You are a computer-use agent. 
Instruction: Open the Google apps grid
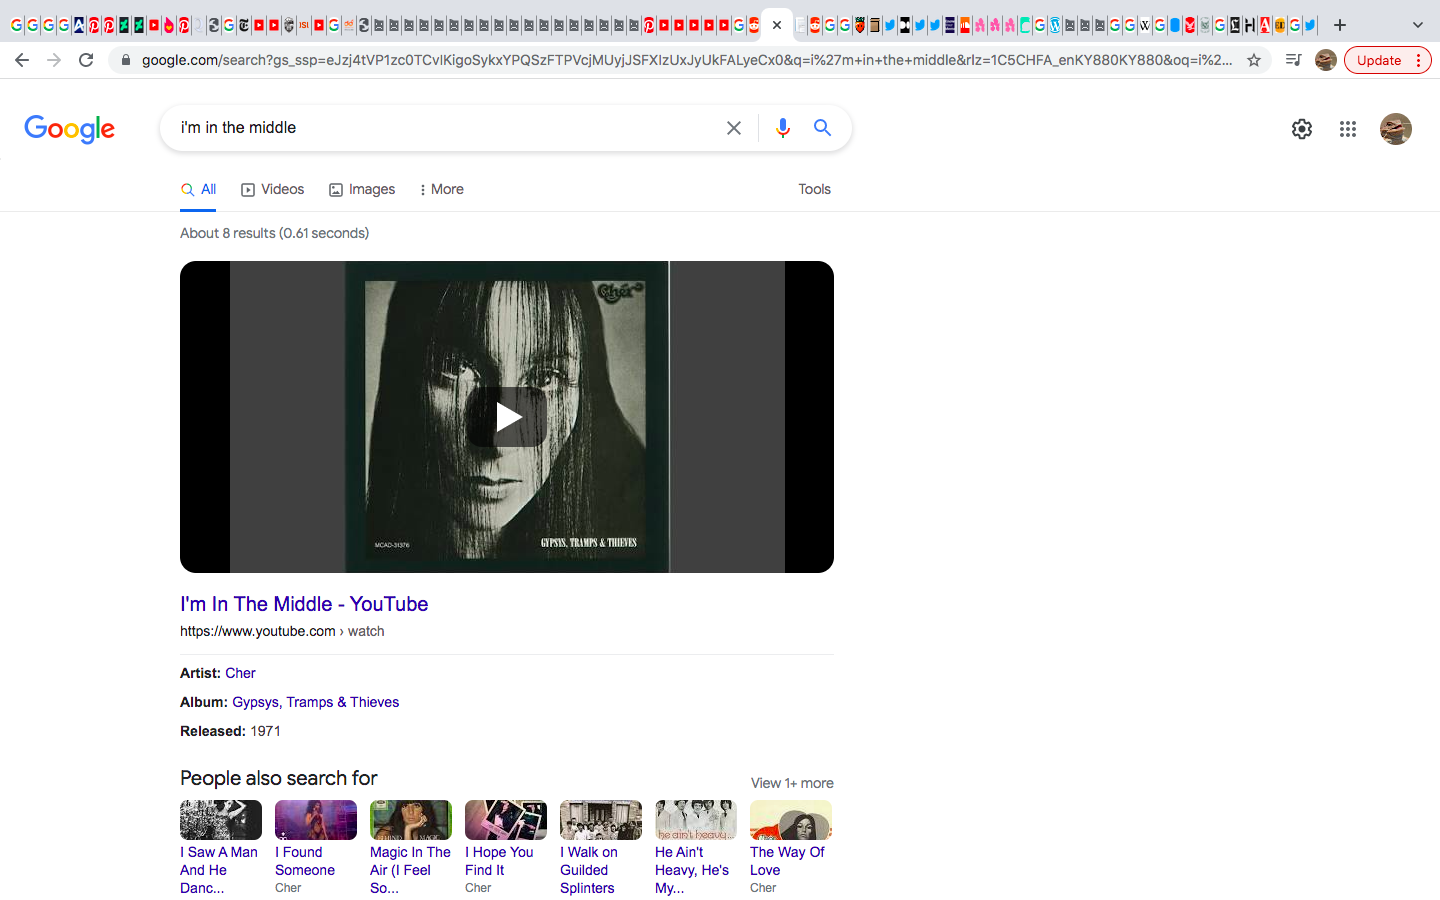1348,129
